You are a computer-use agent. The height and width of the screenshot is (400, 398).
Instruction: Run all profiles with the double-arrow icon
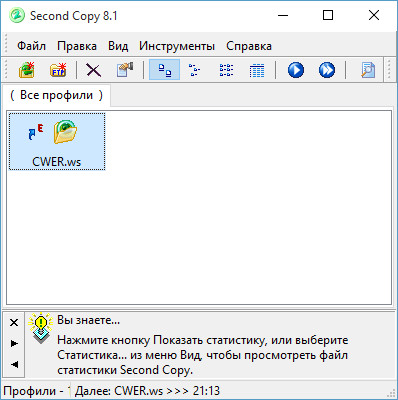click(327, 70)
